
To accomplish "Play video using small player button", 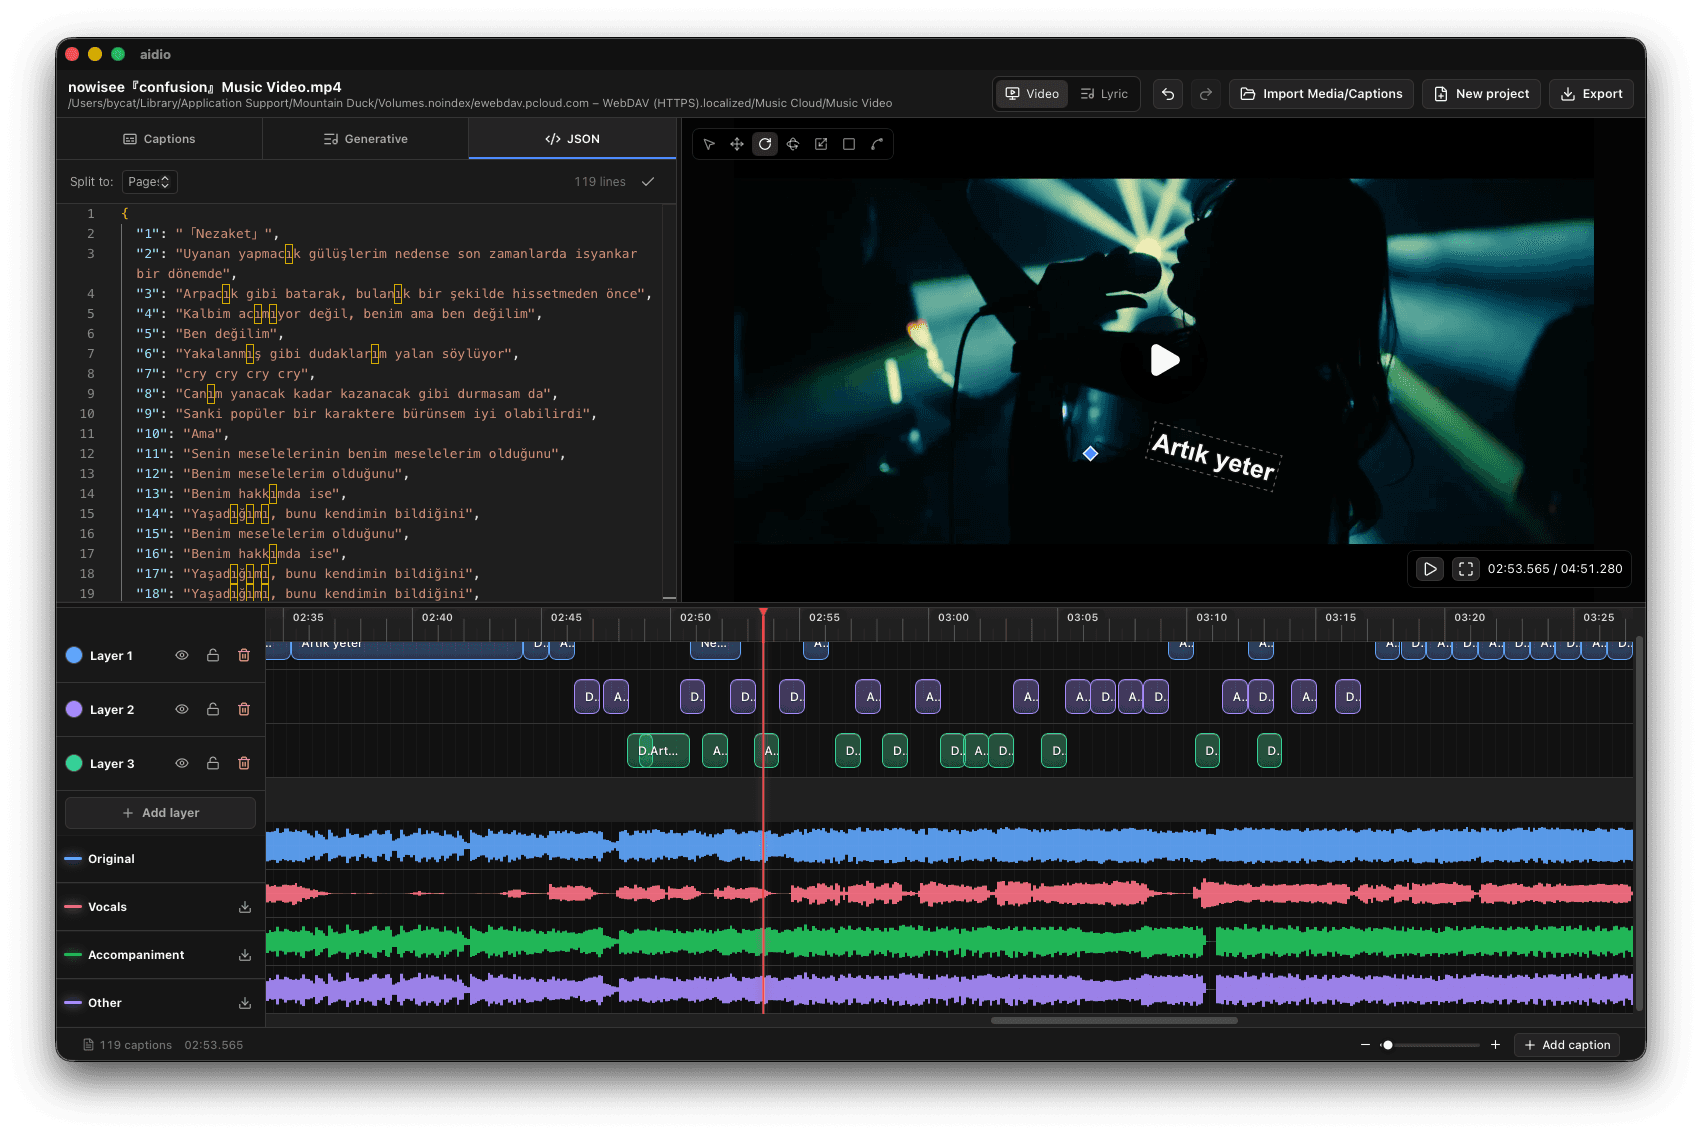I will pyautogui.click(x=1430, y=569).
